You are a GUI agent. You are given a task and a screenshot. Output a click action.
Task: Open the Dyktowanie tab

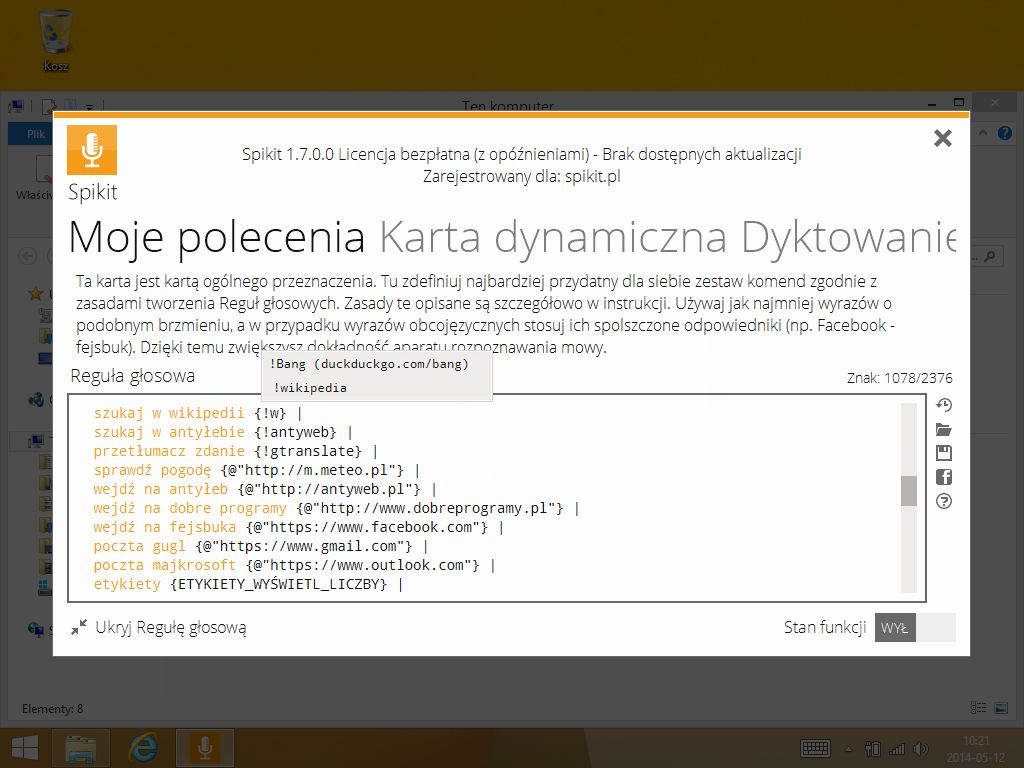(x=848, y=236)
